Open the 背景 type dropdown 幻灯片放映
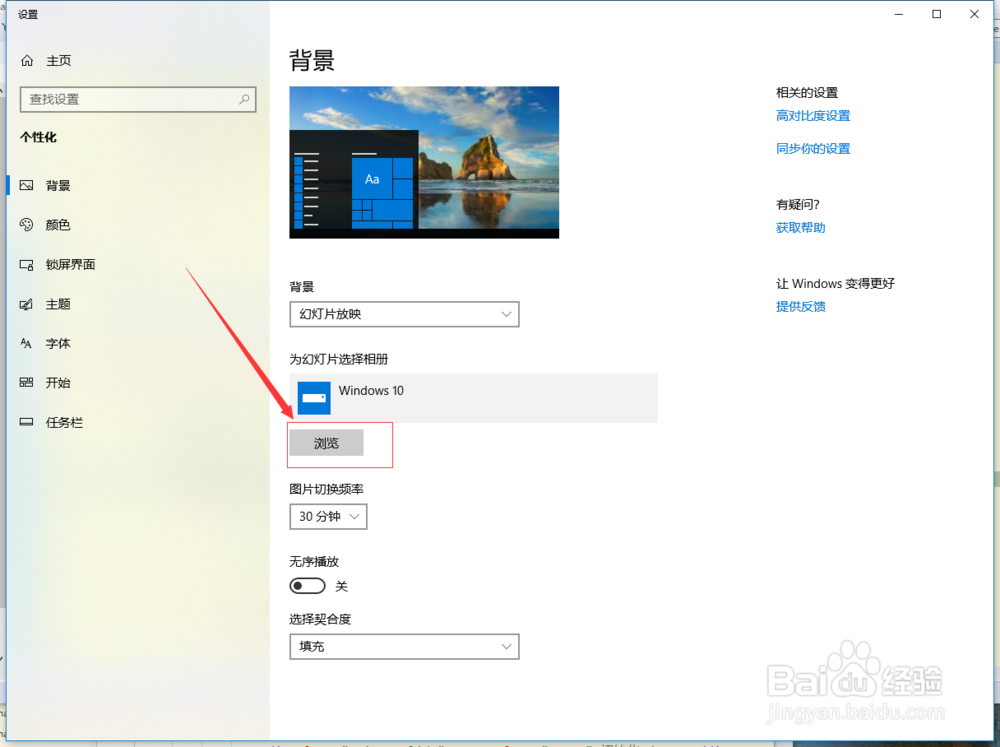This screenshot has width=1000, height=747. [x=404, y=314]
